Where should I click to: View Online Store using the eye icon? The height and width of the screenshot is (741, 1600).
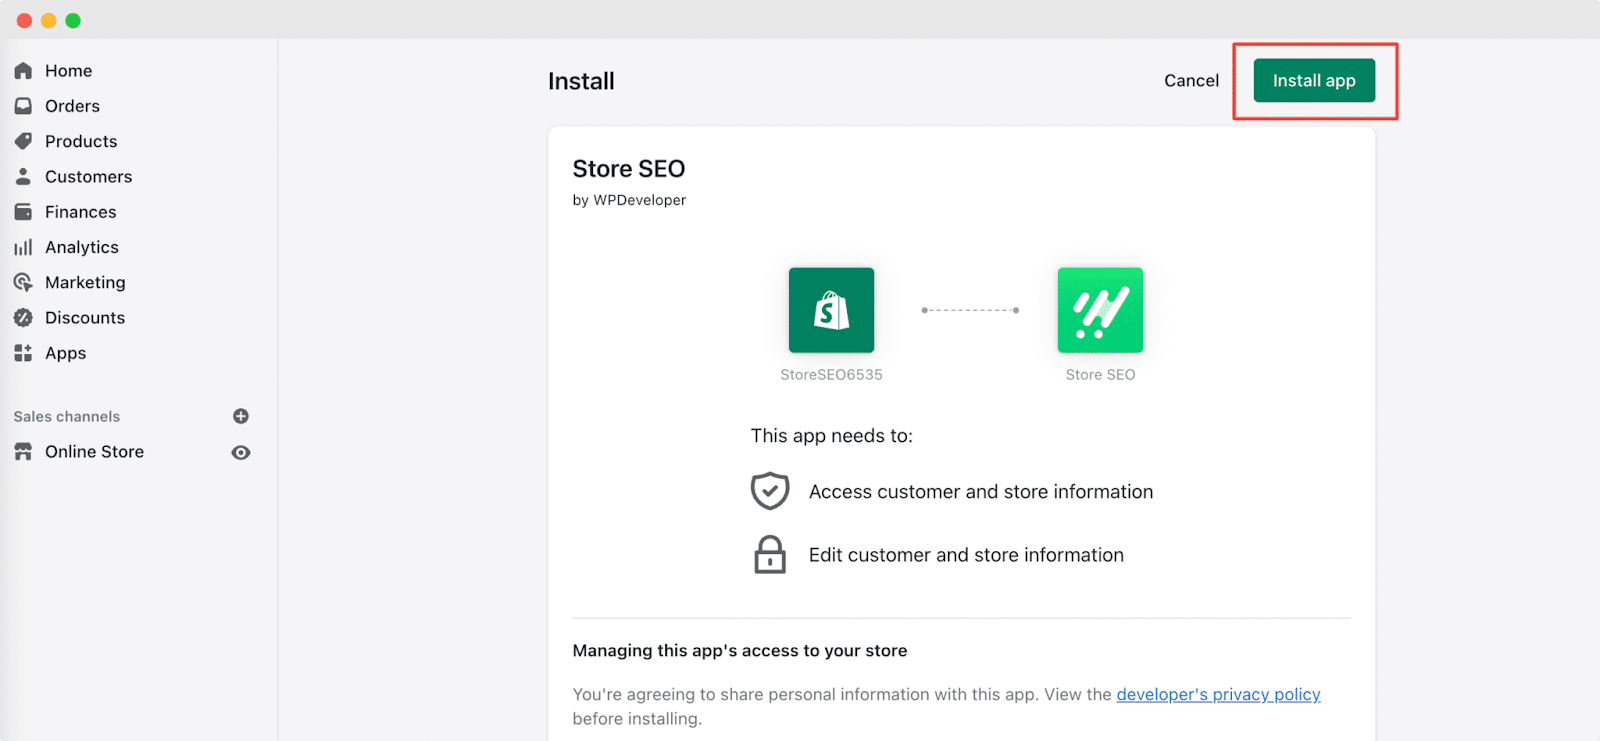click(241, 453)
